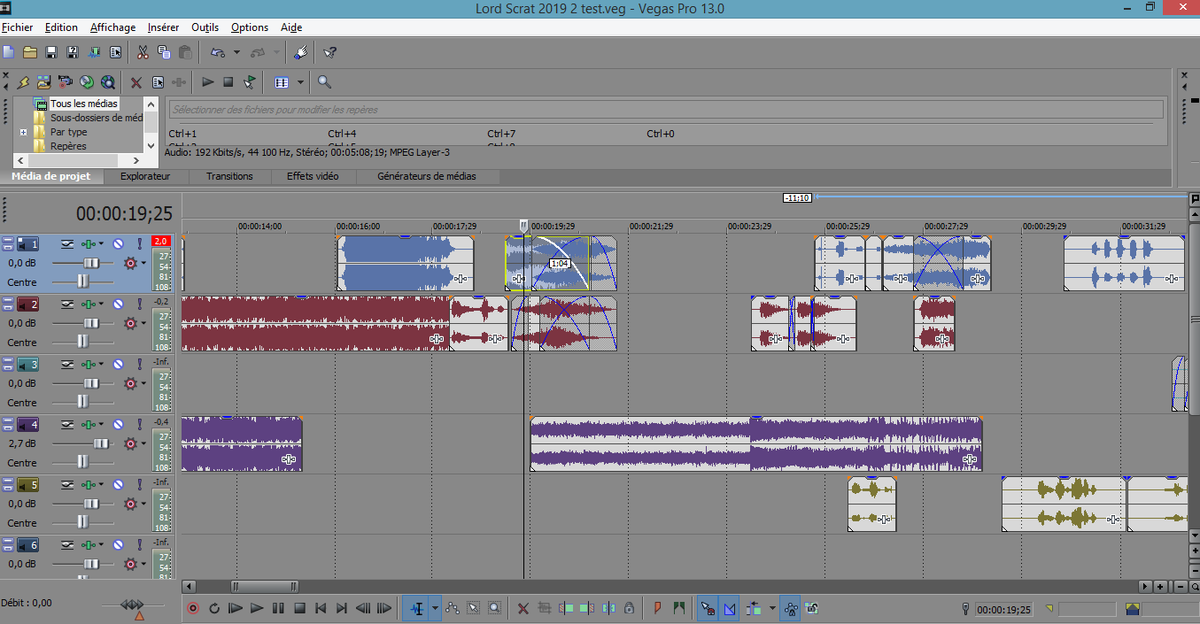1200x624 pixels.
Task: Switch to the Transitions tab
Action: (x=229, y=176)
